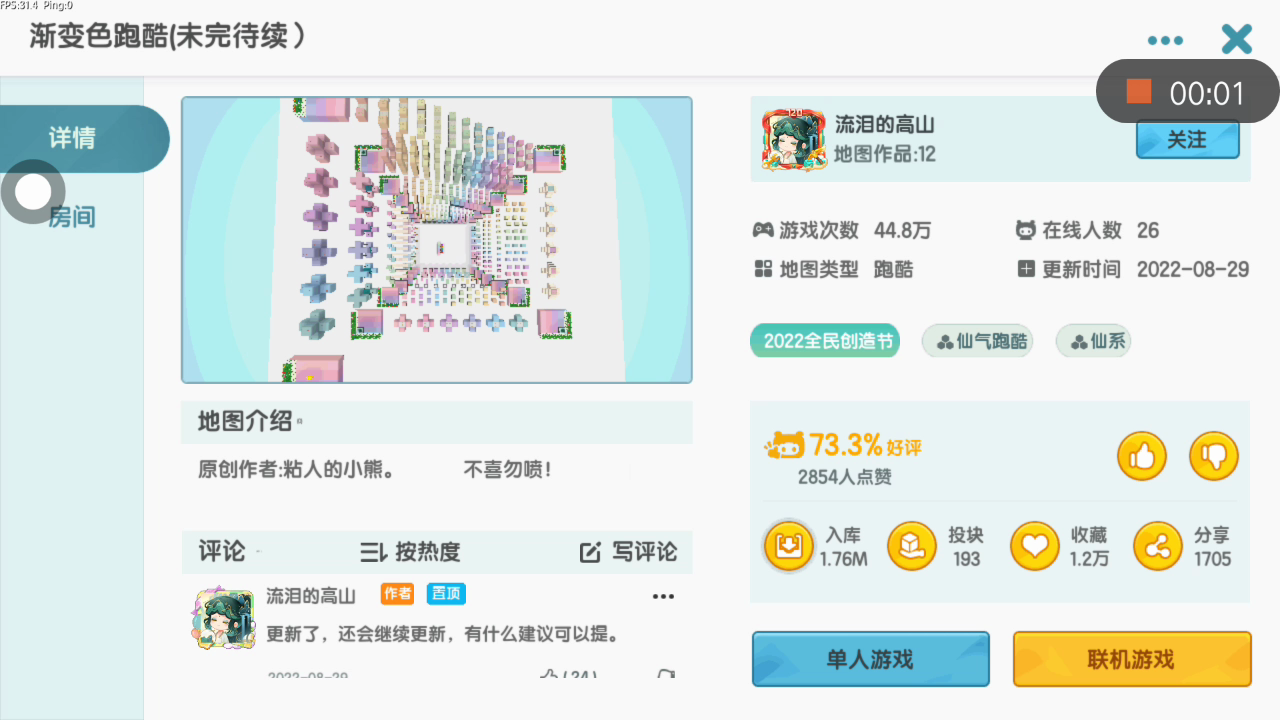Select the 仙气跑酷 tag
The width and height of the screenshot is (1280, 720).
click(x=978, y=341)
